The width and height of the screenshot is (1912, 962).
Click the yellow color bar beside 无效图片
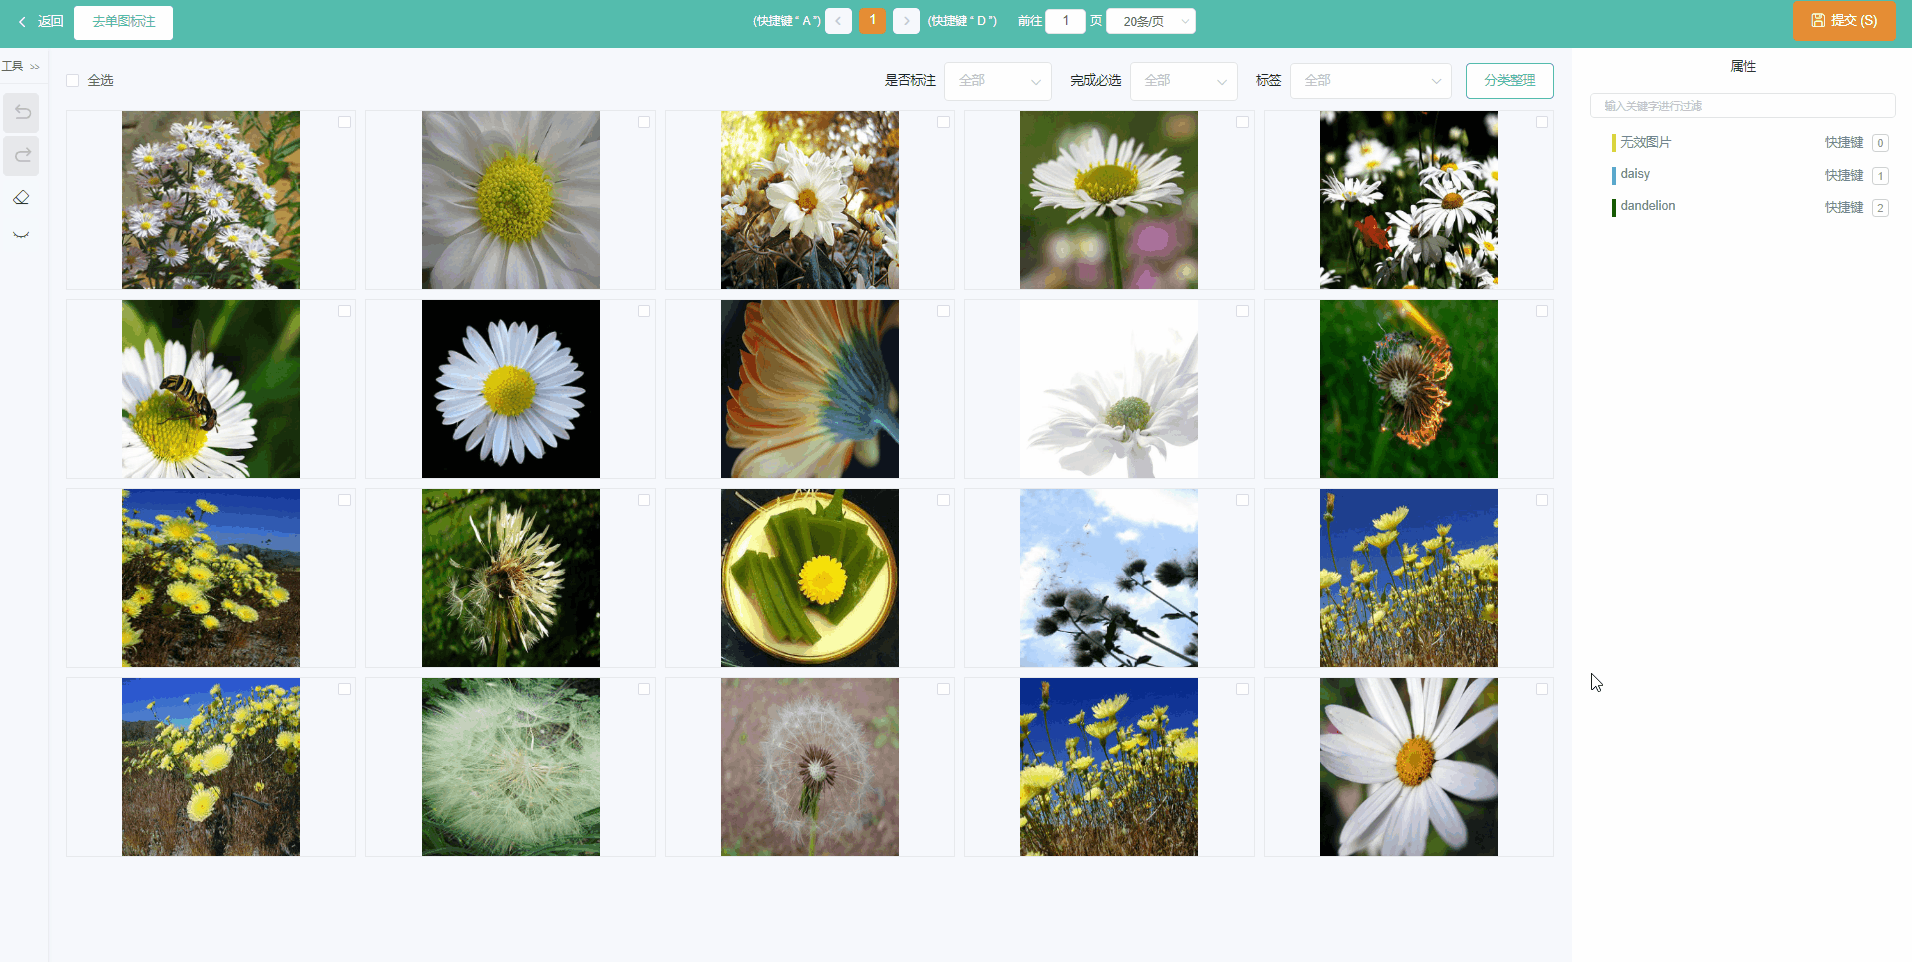click(x=1614, y=143)
